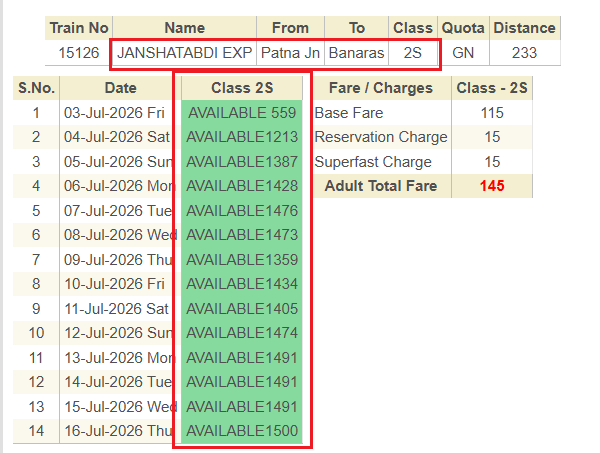Click the Patna Jn origin station

[x=290, y=53]
